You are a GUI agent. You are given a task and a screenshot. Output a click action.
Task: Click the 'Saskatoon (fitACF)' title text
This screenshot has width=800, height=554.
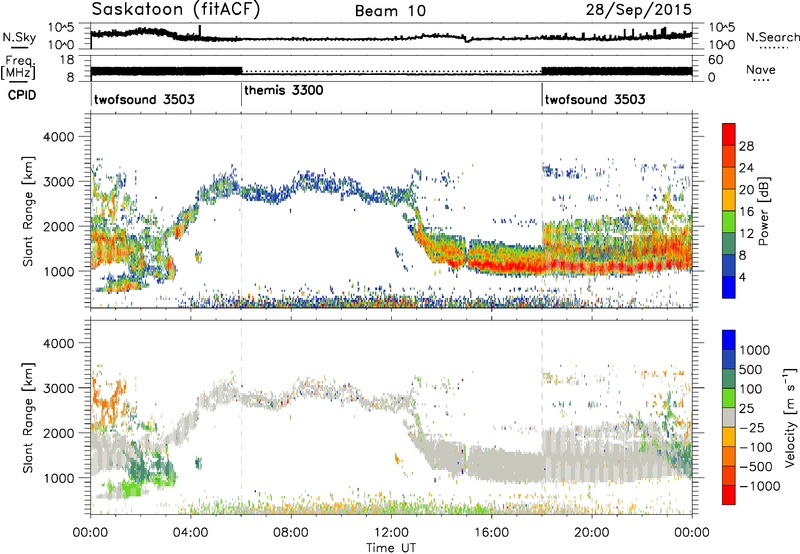176,9
